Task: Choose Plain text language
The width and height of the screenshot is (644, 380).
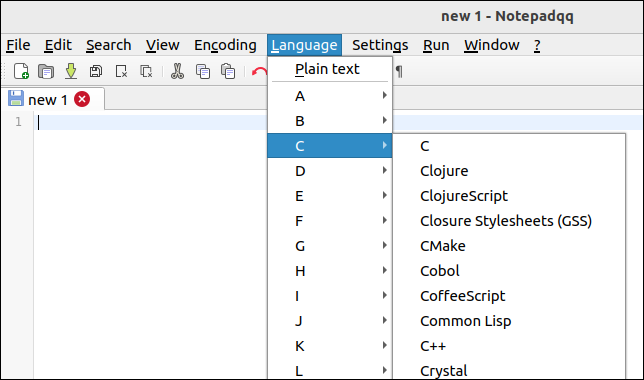Action: pyautogui.click(x=330, y=69)
